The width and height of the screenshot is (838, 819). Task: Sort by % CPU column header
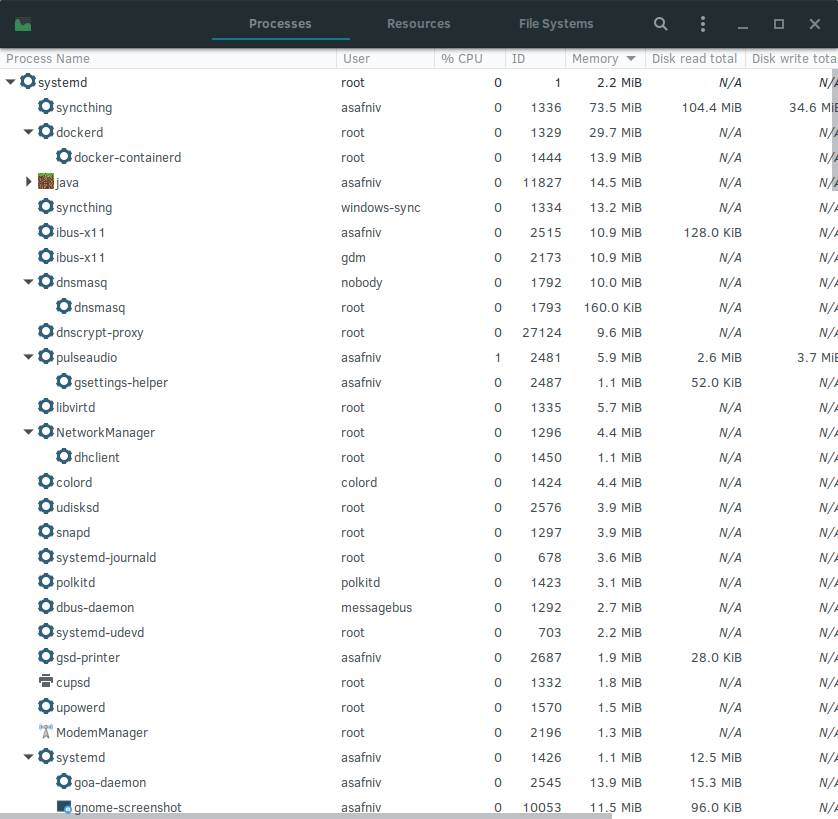click(x=470, y=58)
